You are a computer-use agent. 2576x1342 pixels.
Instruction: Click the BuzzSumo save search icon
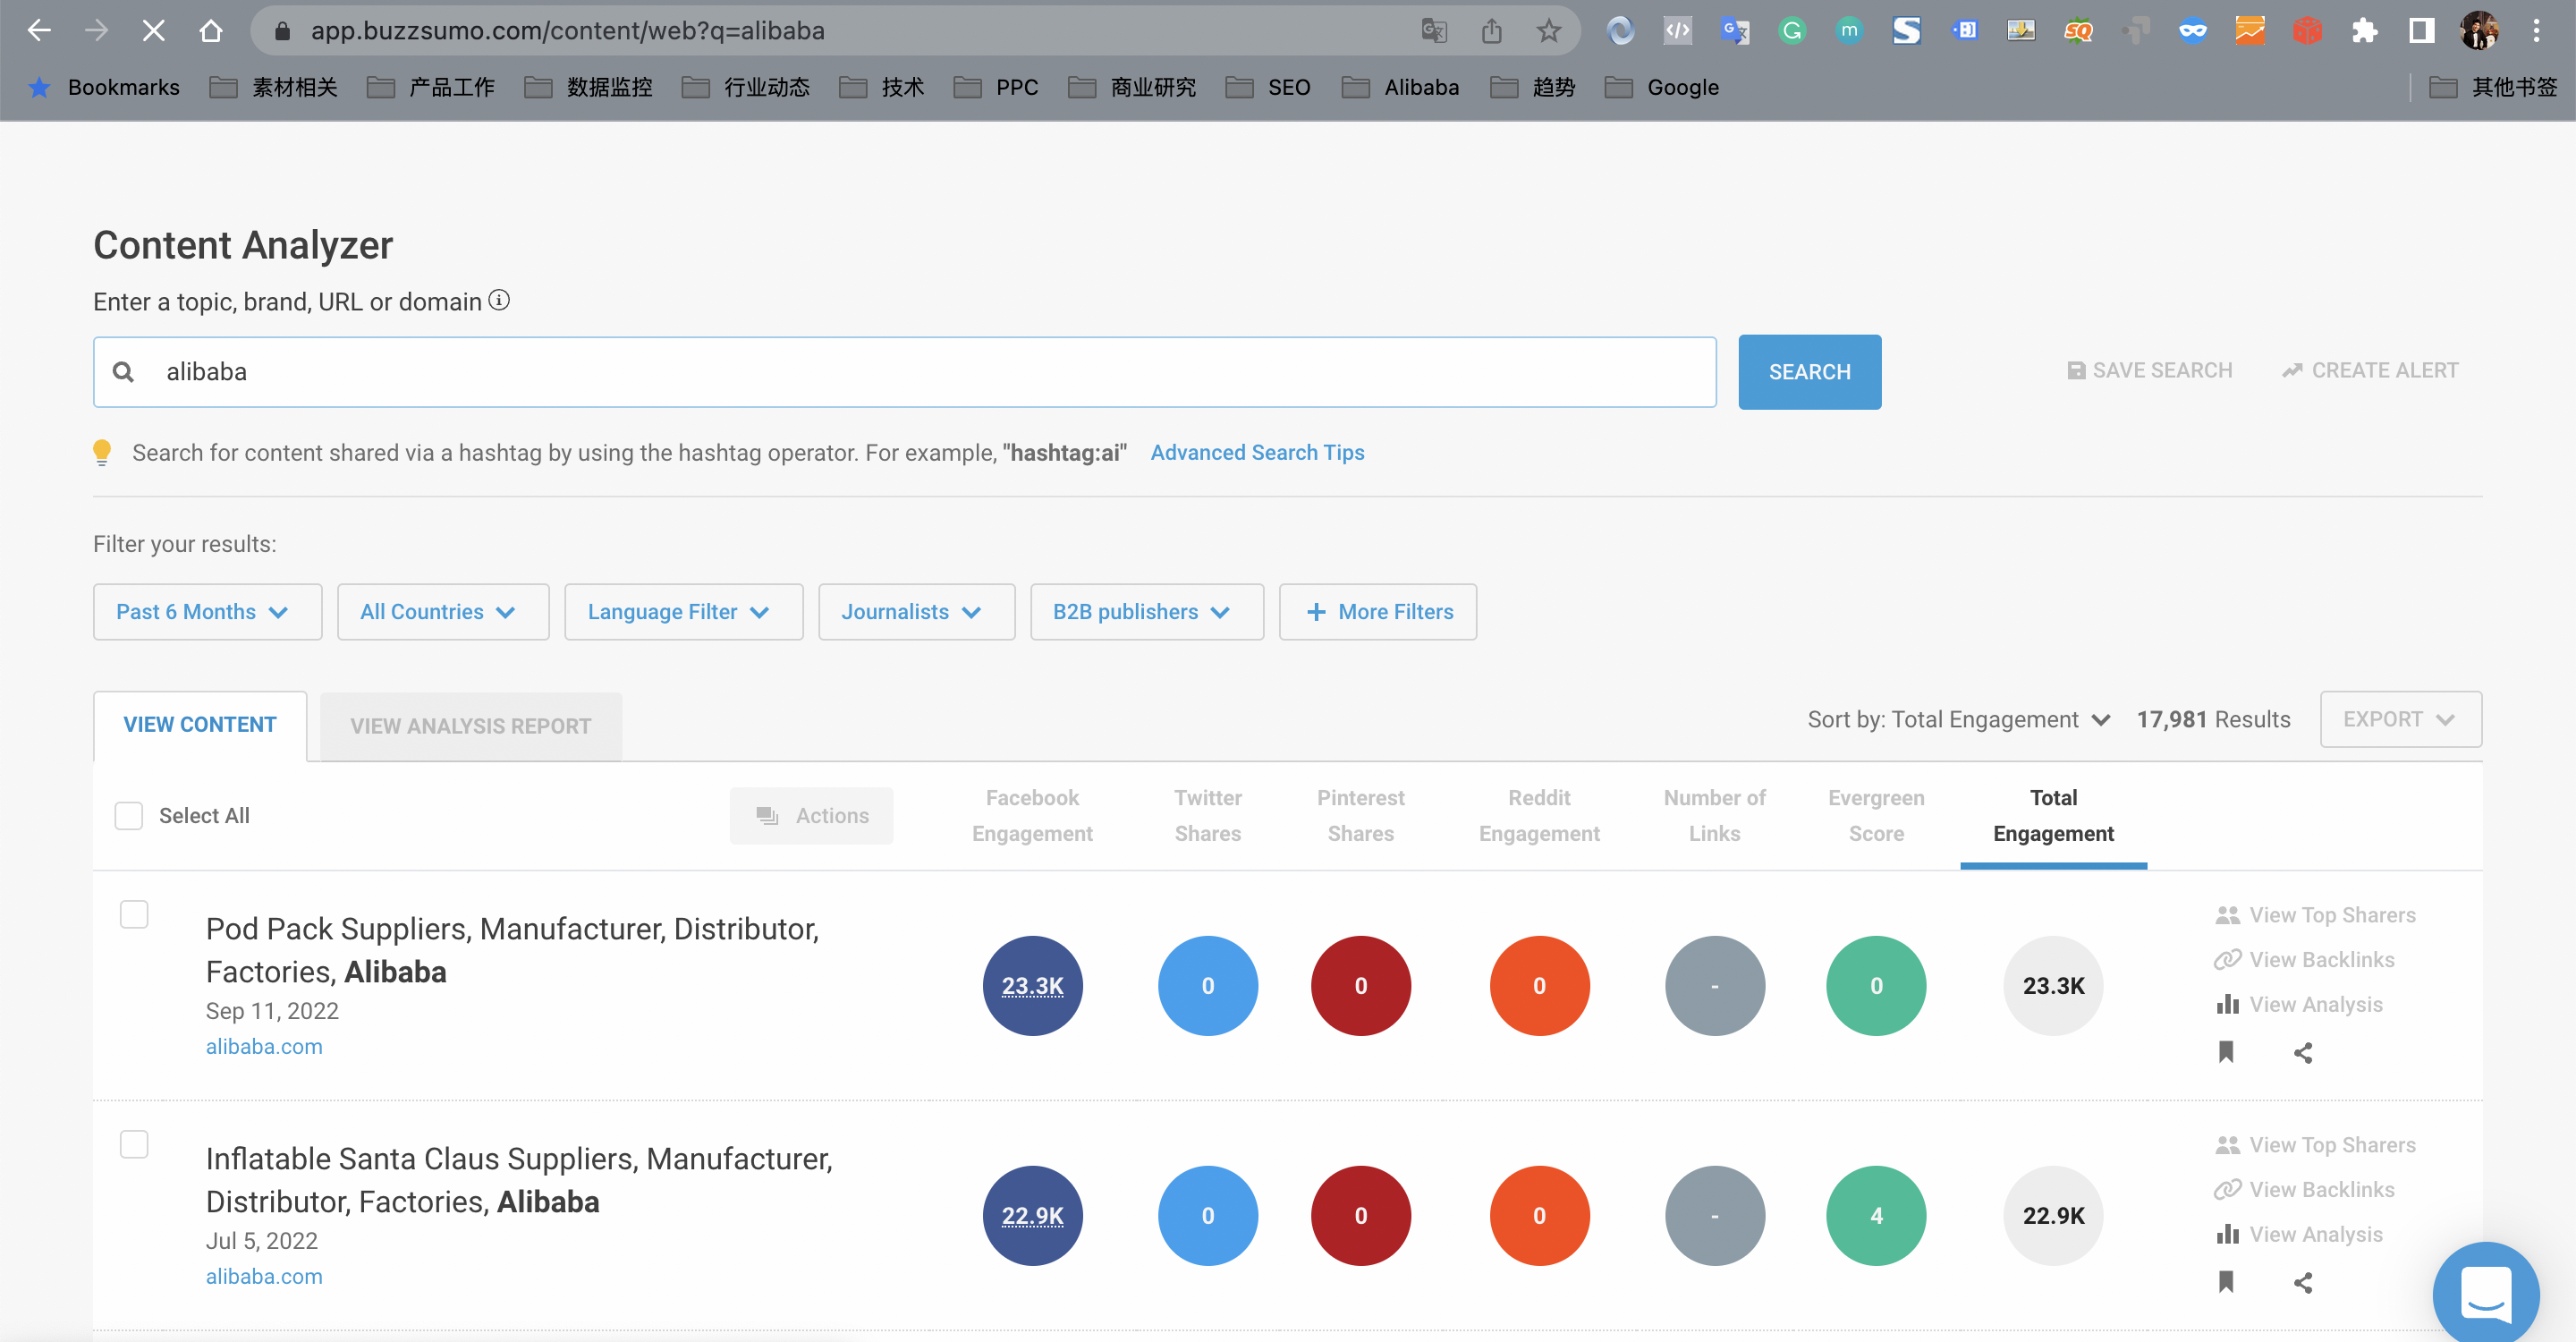(x=2075, y=369)
